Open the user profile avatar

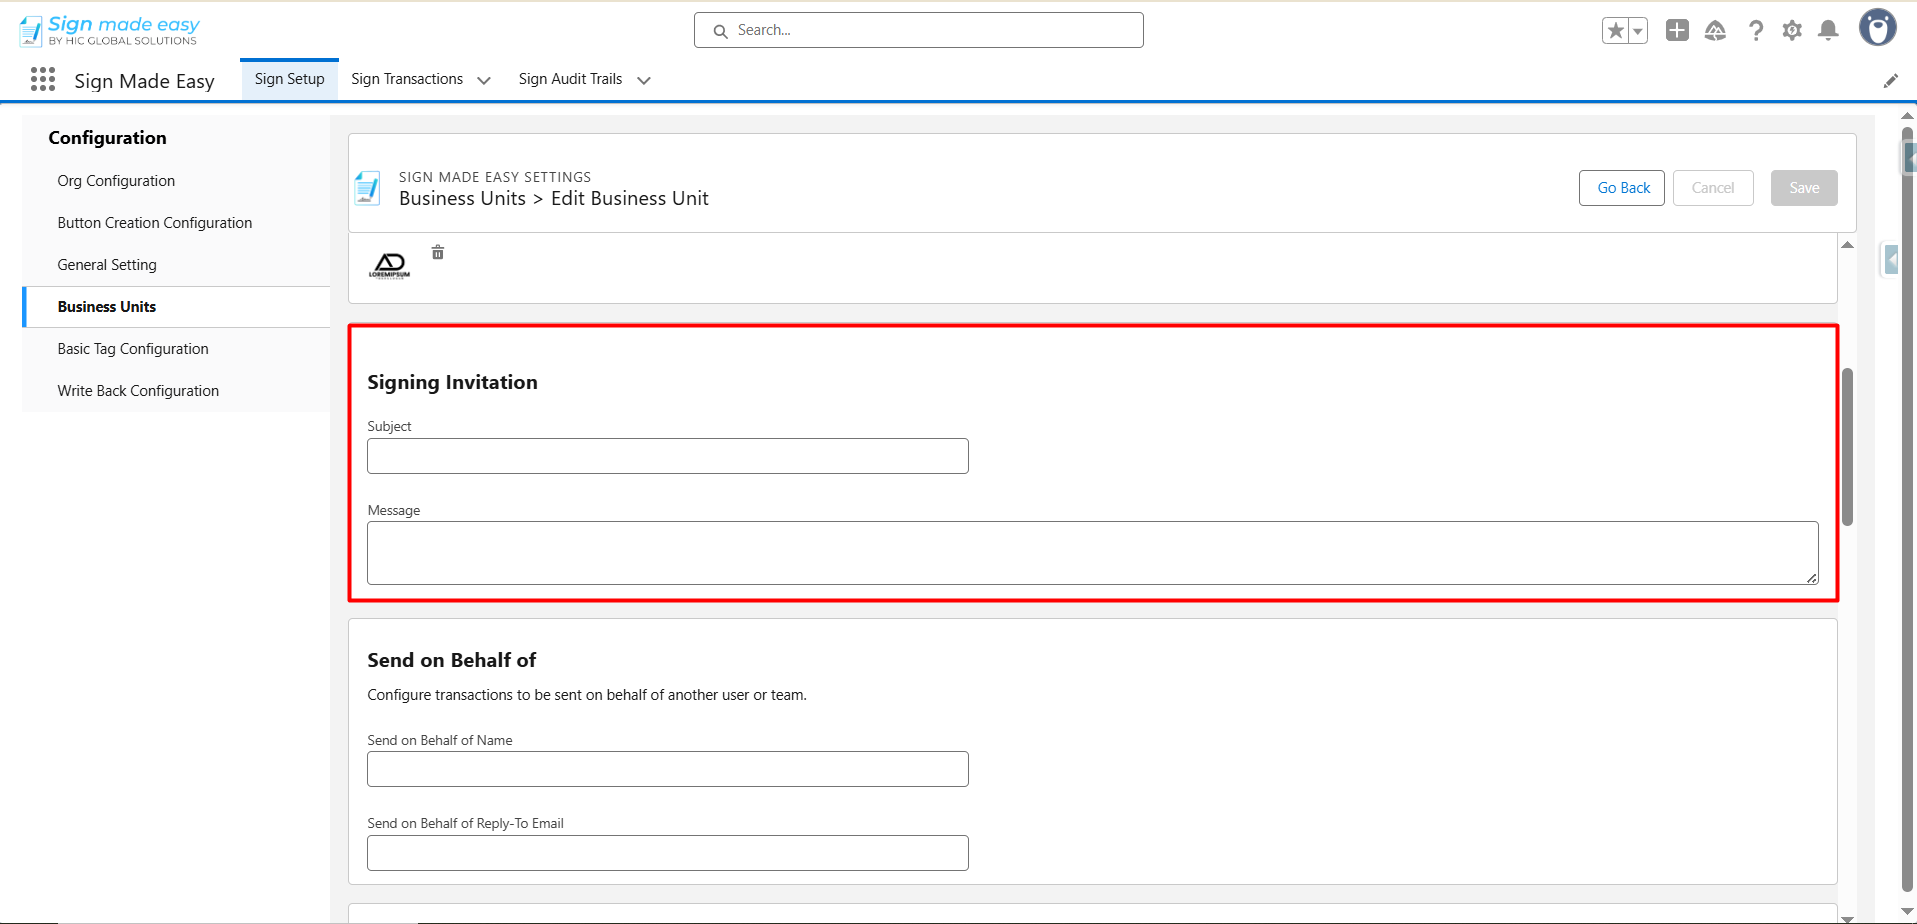coord(1877,28)
